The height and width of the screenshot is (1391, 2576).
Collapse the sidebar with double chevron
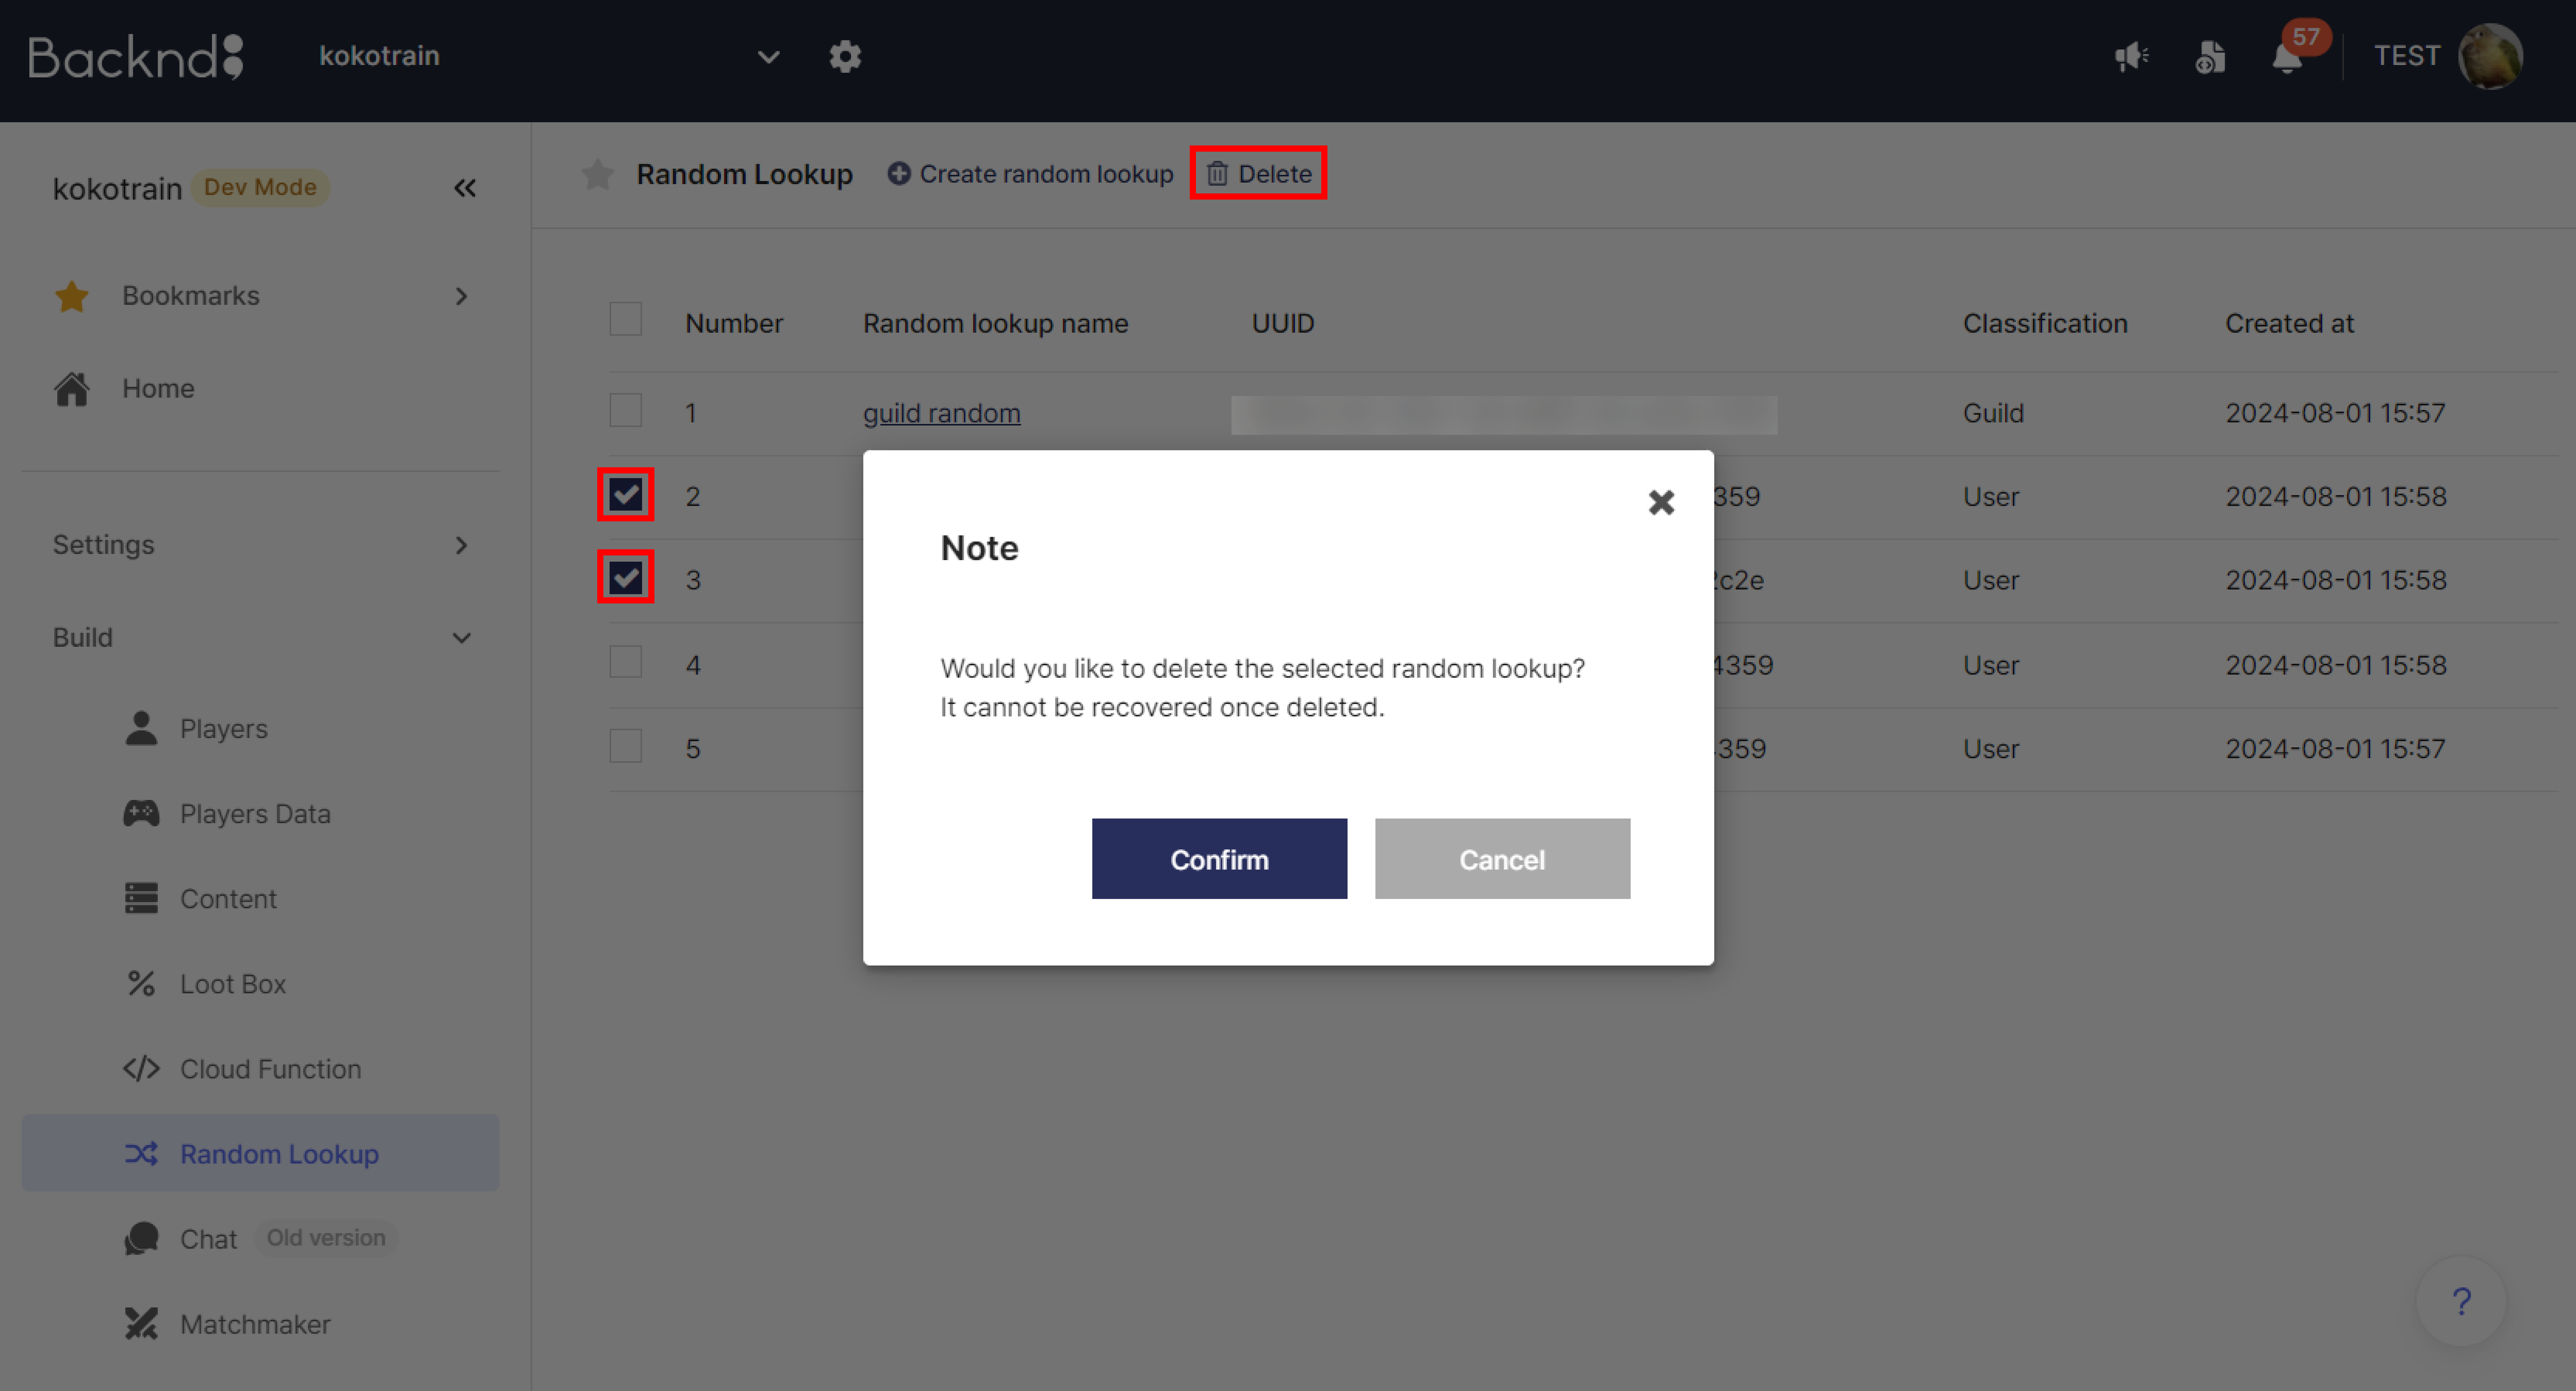465,188
